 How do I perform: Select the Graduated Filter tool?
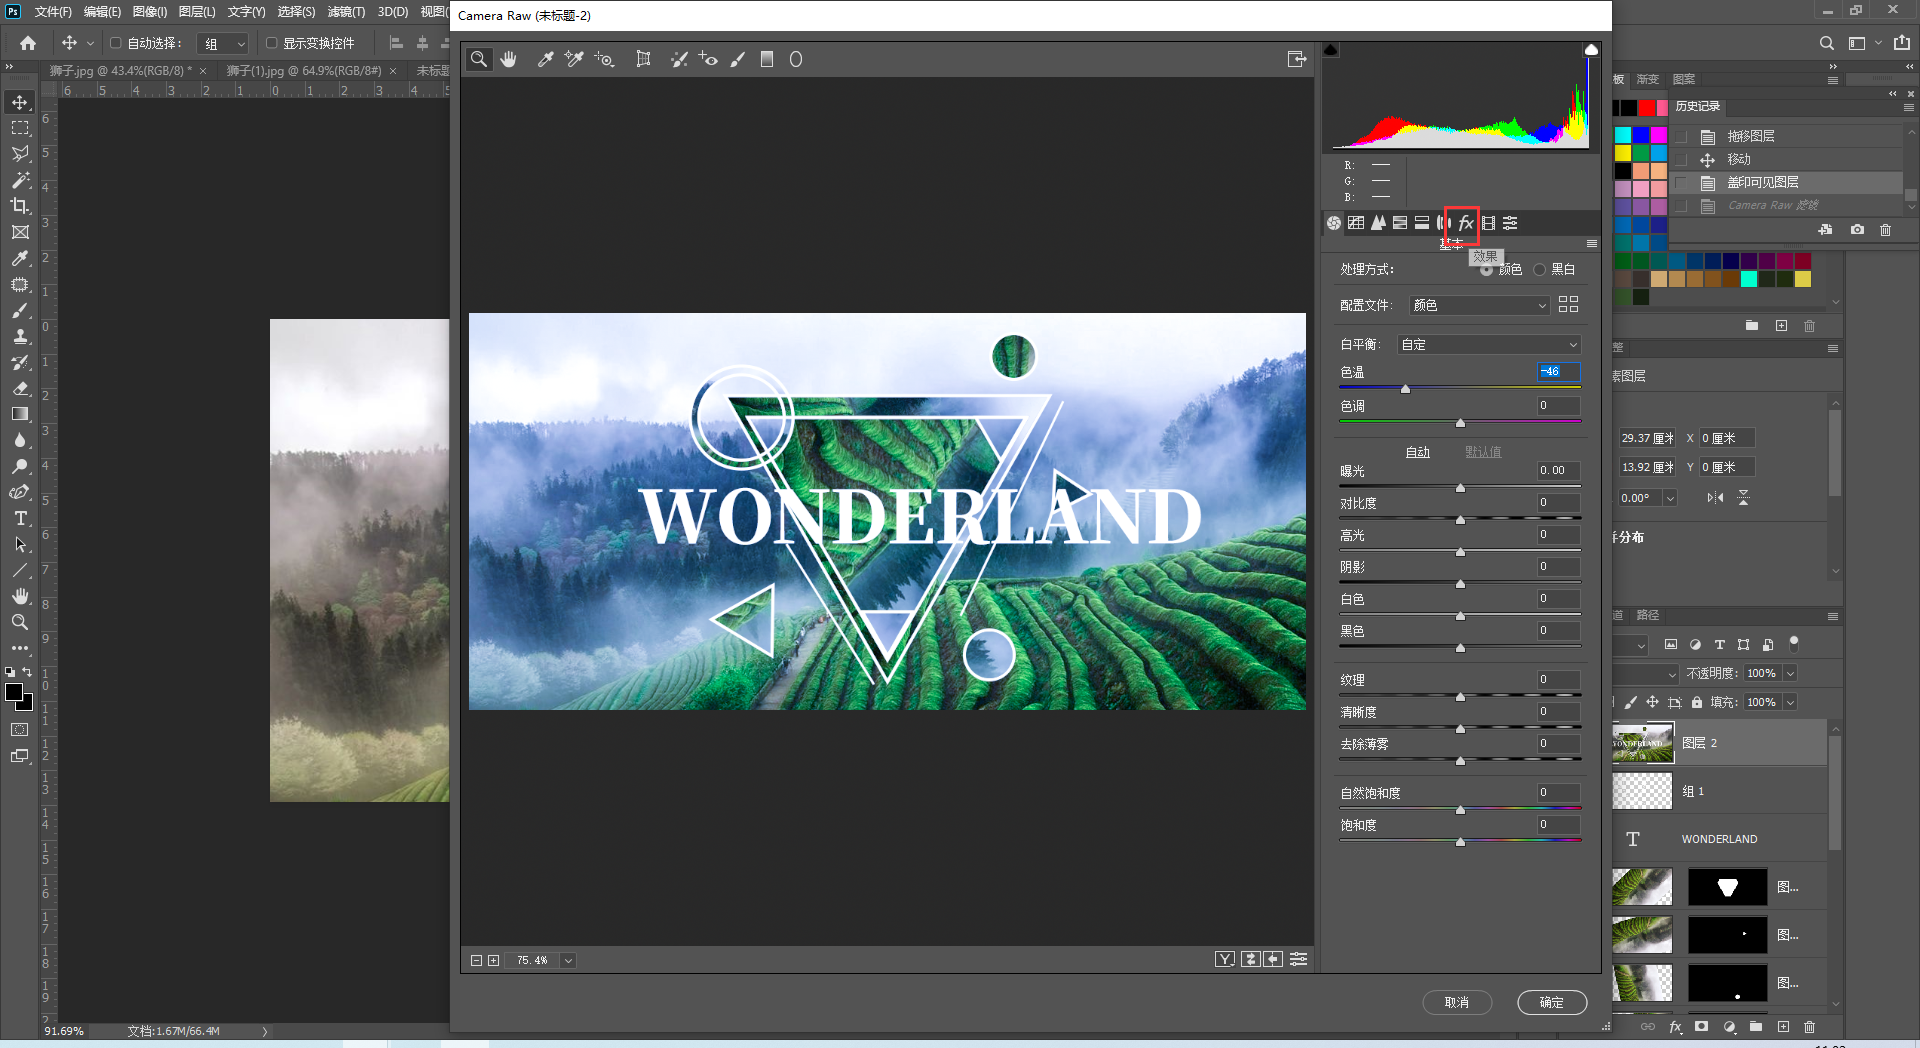[x=767, y=59]
